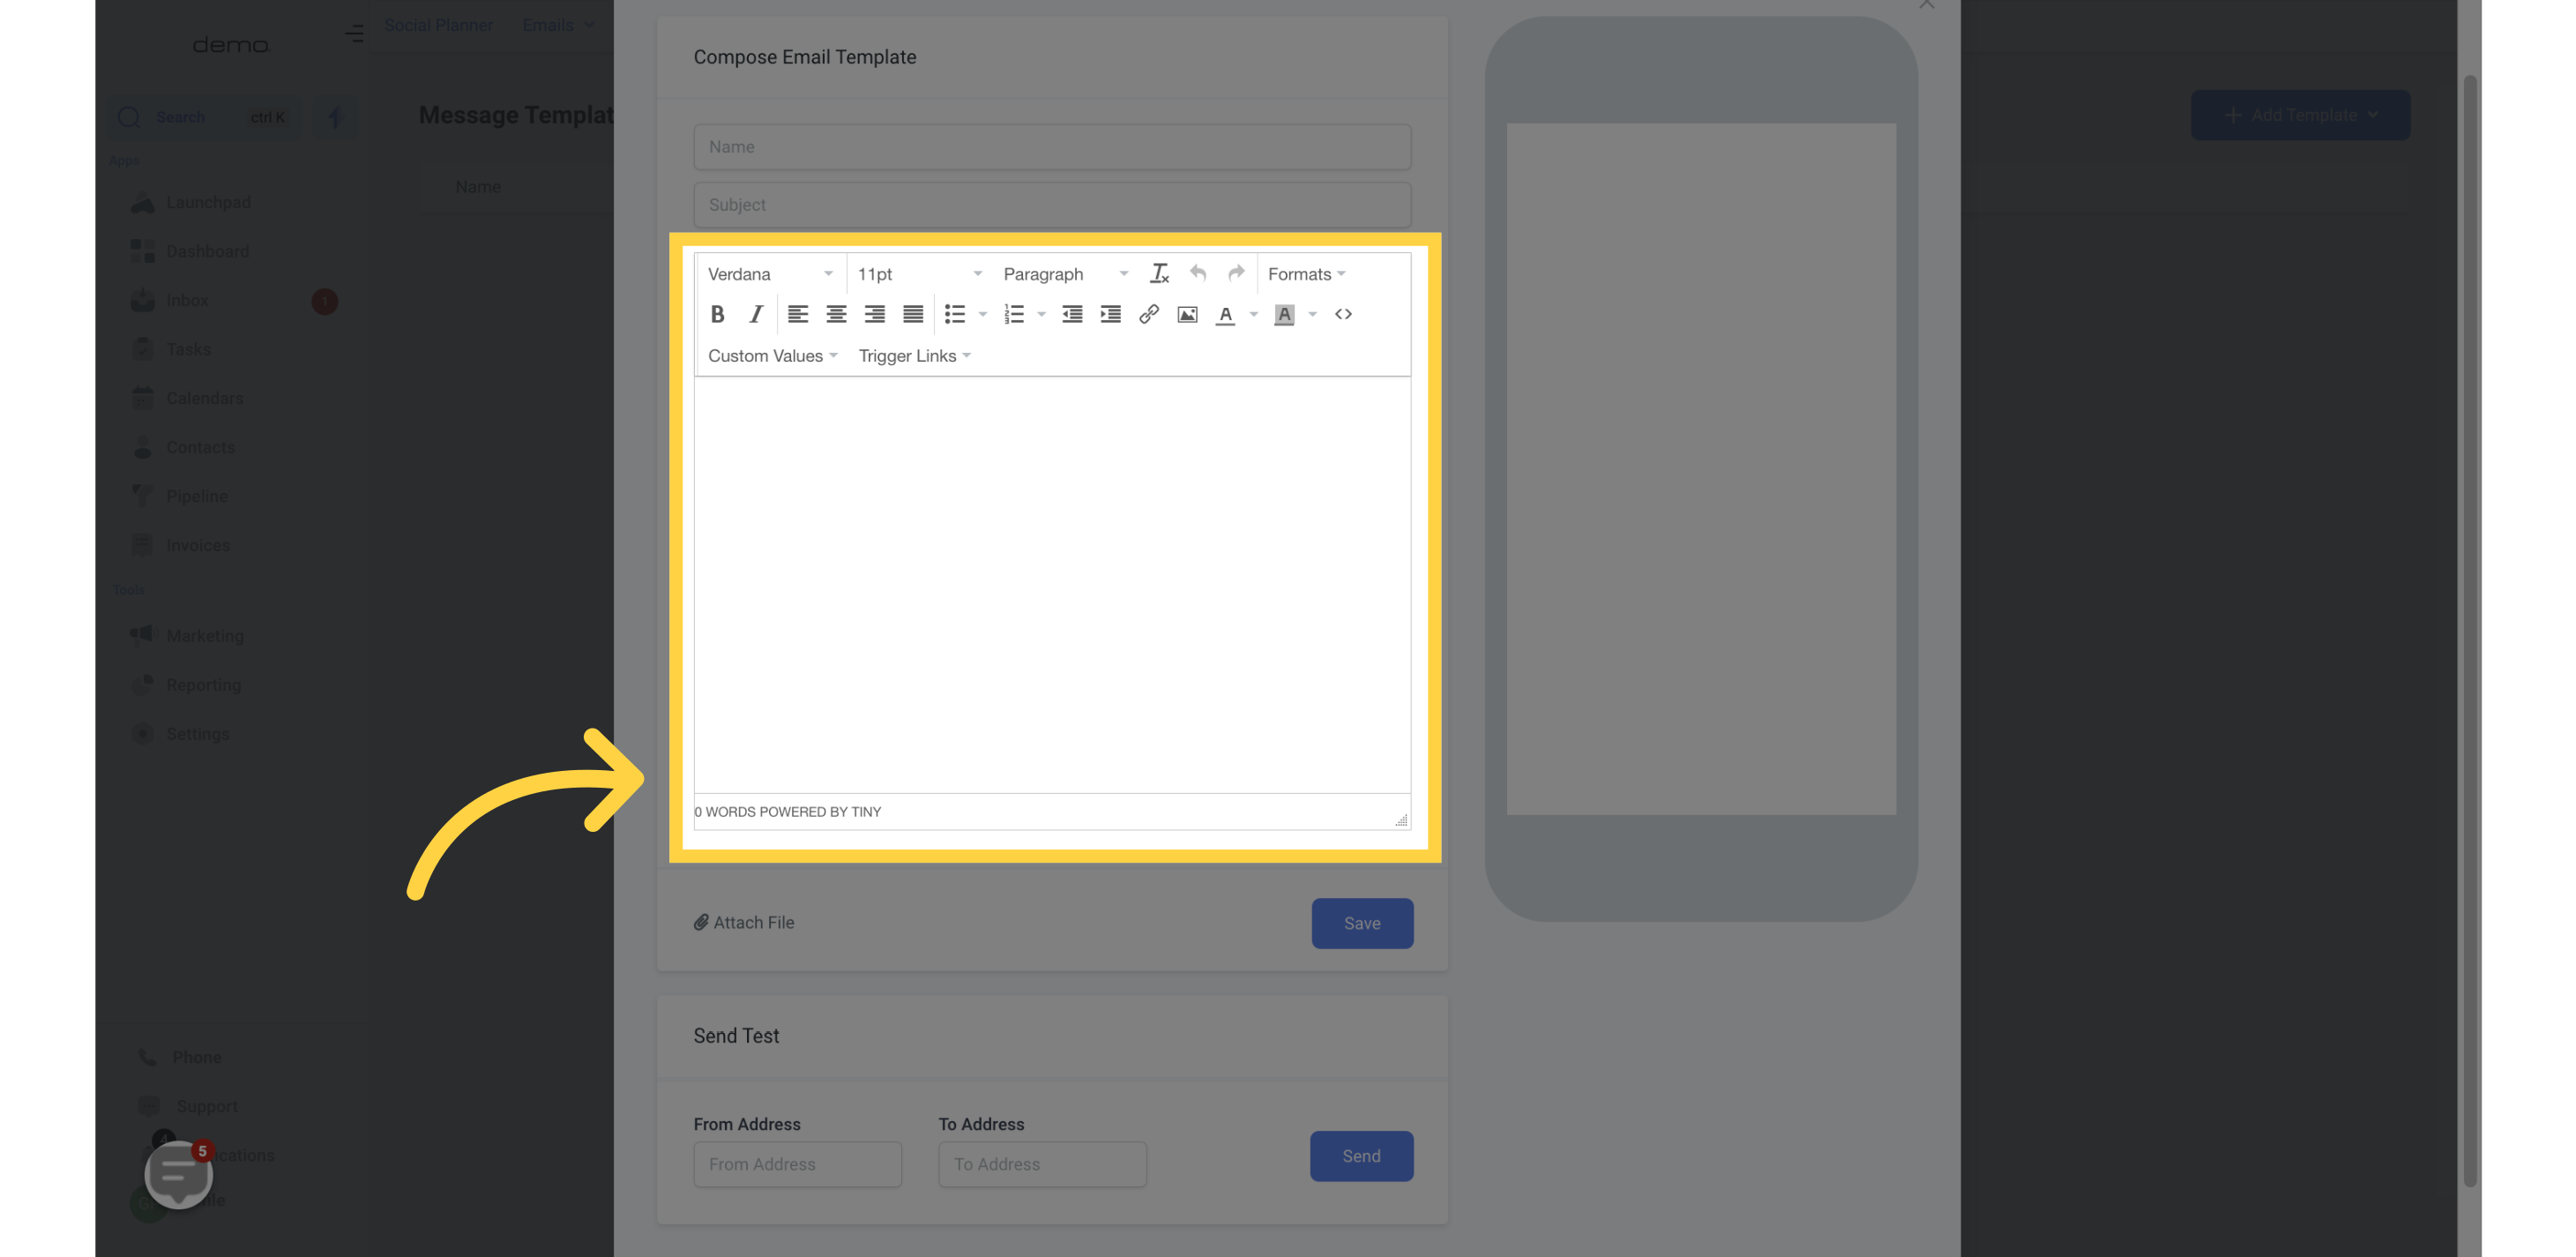
Task: Select the Subject input field
Action: point(1051,204)
